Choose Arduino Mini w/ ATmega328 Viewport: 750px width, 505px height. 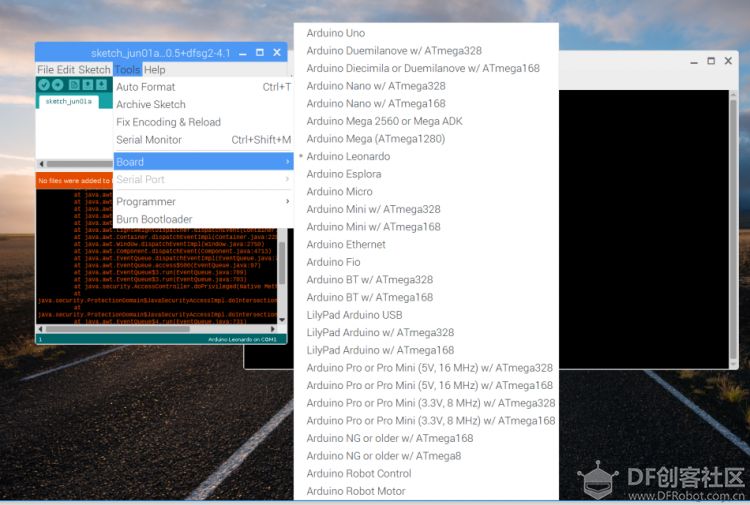[x=426, y=209]
